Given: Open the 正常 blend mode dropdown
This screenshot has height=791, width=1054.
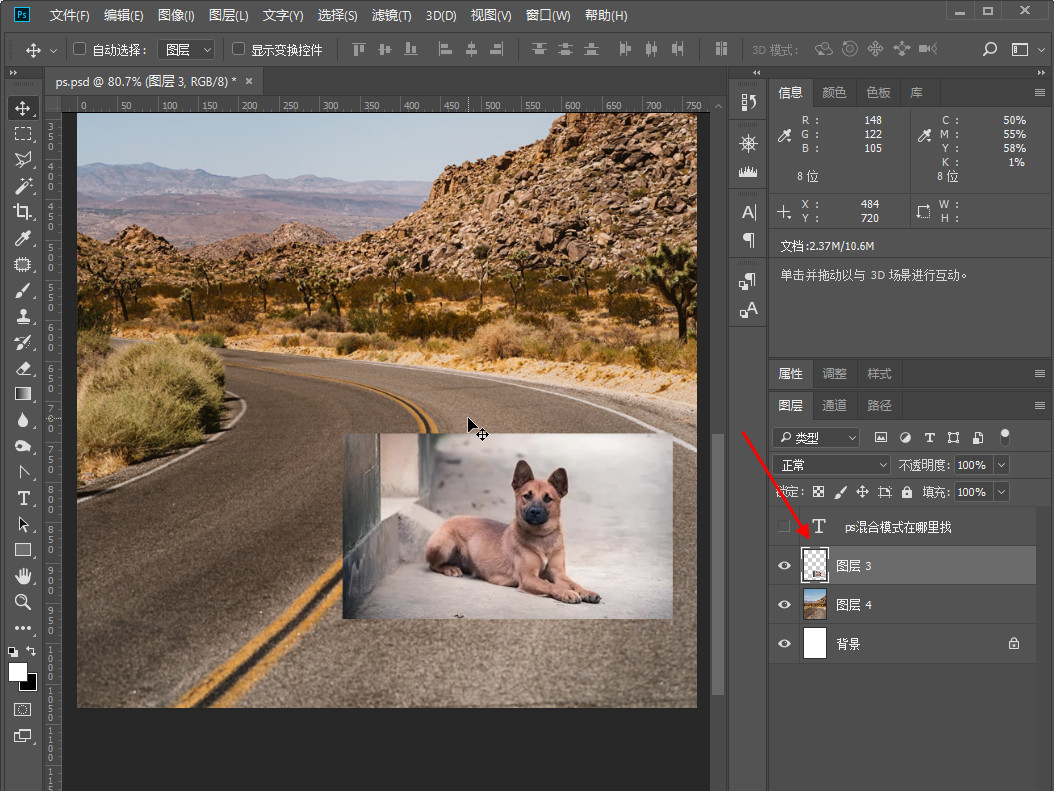Looking at the screenshot, I should [833, 465].
